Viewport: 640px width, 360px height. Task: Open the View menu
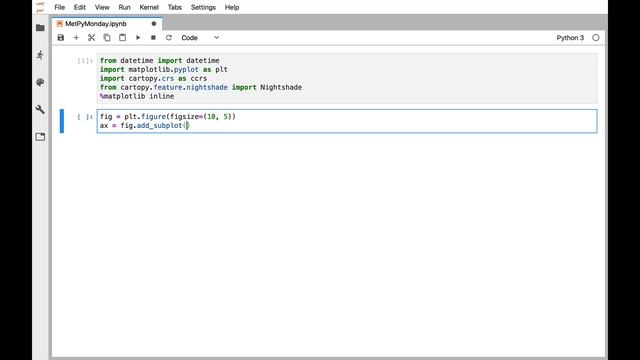tap(102, 7)
